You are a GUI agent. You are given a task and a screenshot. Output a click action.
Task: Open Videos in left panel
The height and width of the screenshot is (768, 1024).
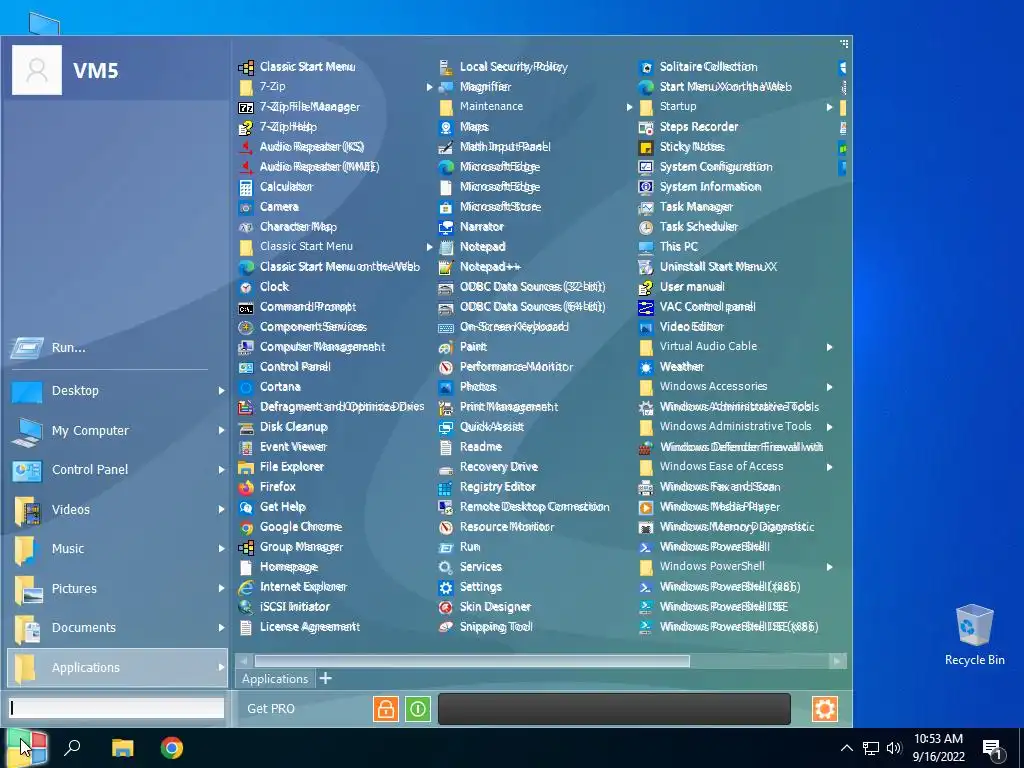click(x=118, y=510)
